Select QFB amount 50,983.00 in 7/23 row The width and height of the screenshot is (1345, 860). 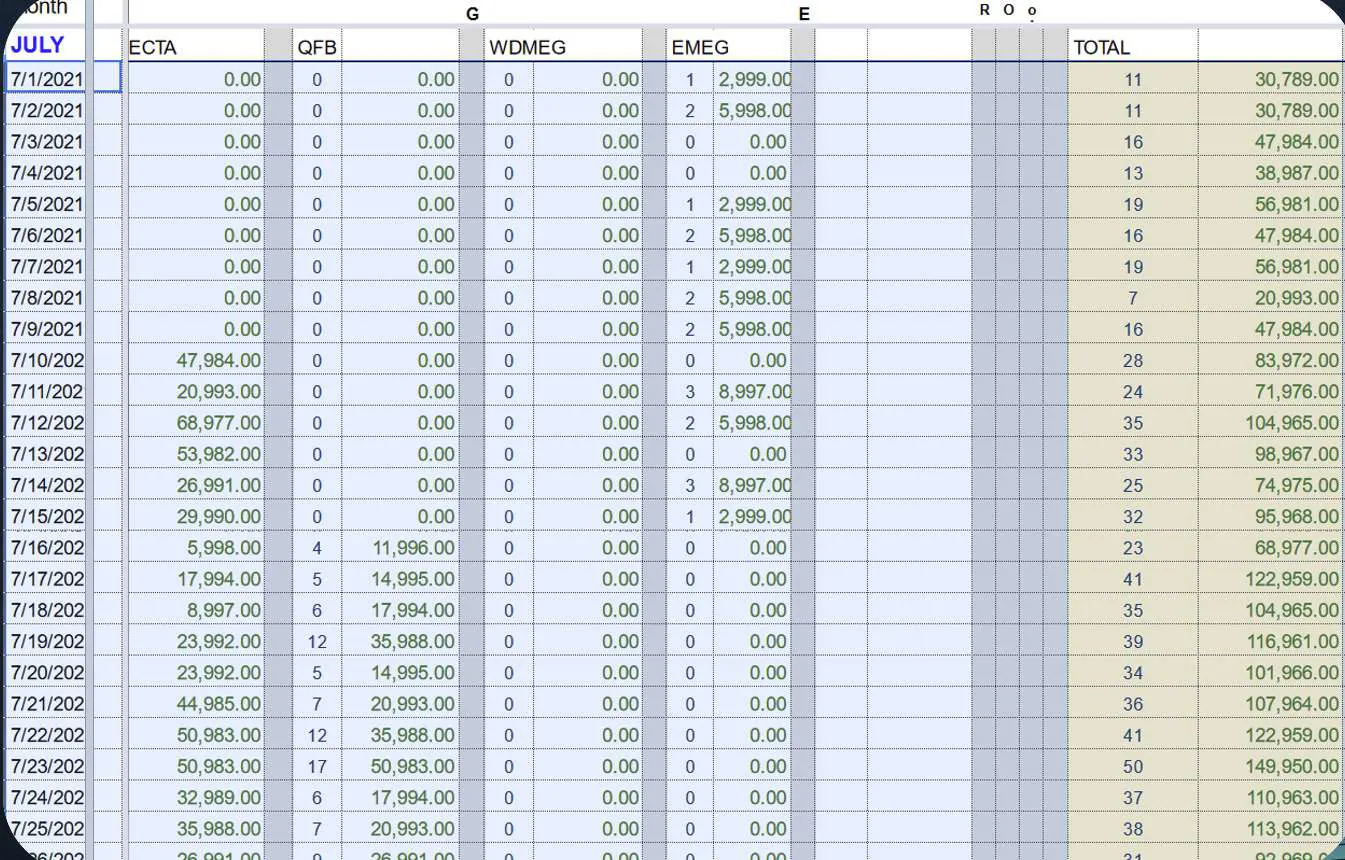400,767
